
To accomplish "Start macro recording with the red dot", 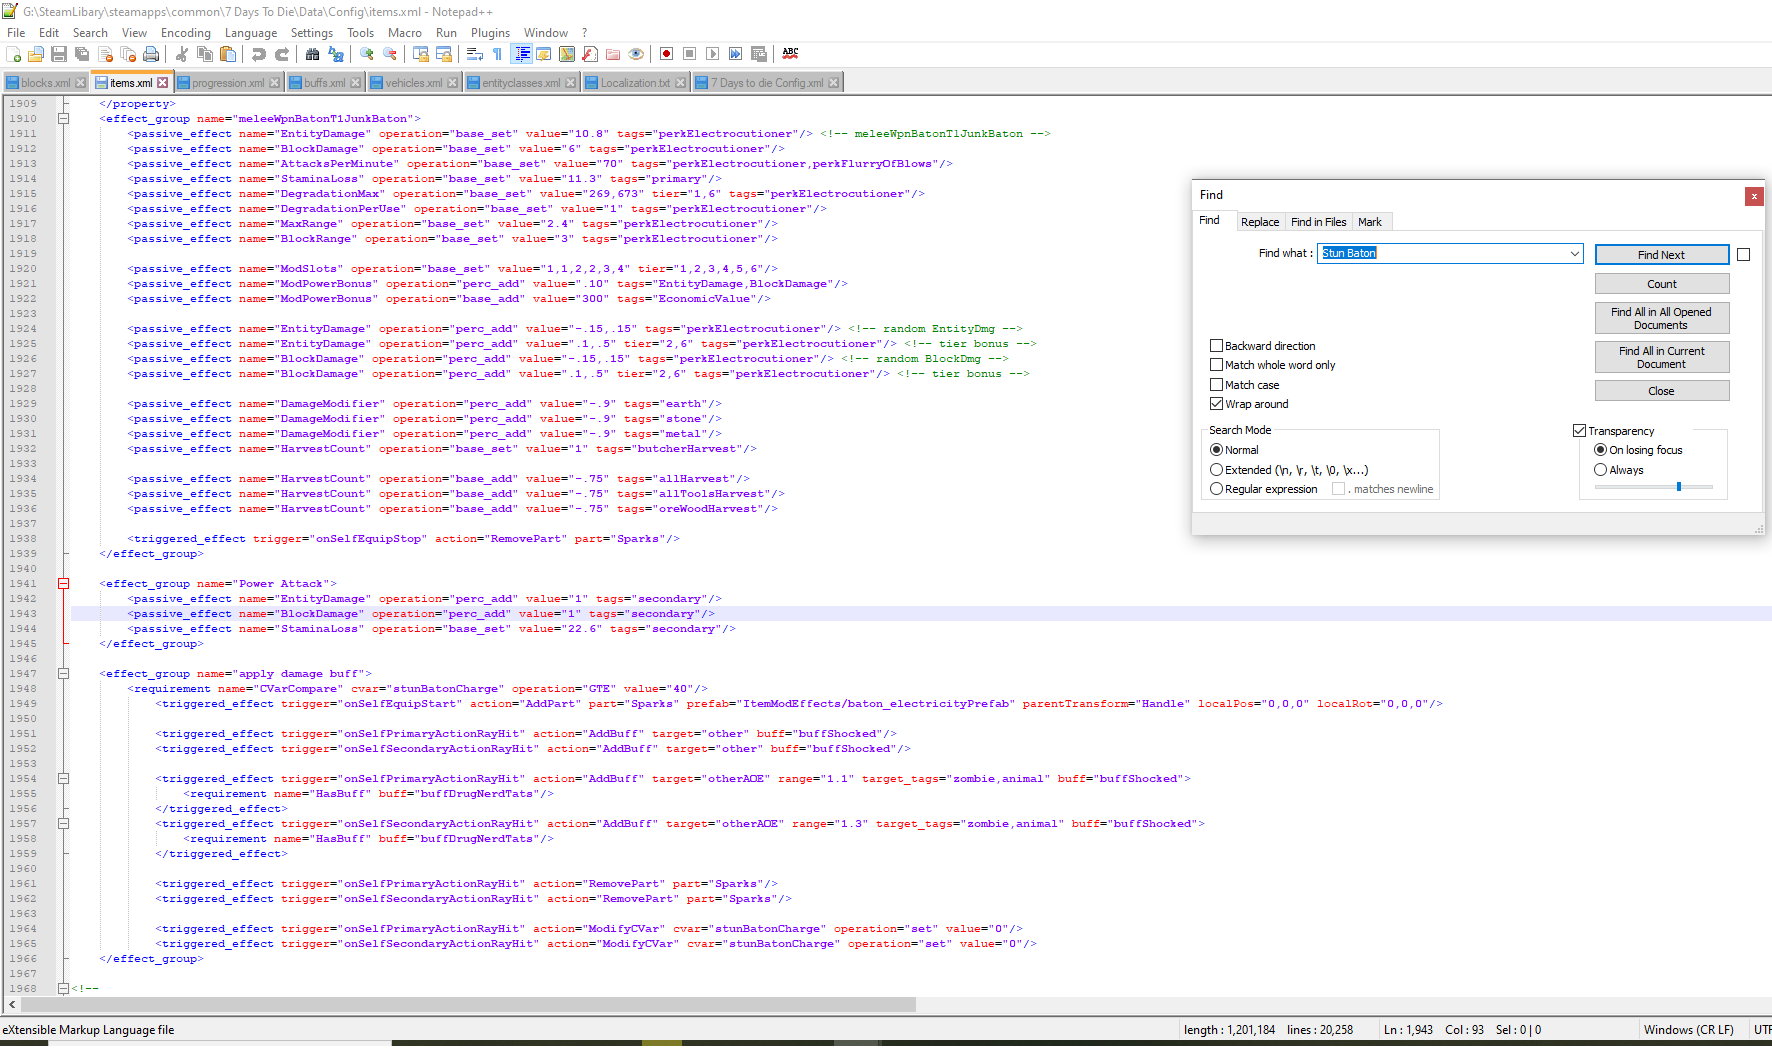I will [x=667, y=54].
